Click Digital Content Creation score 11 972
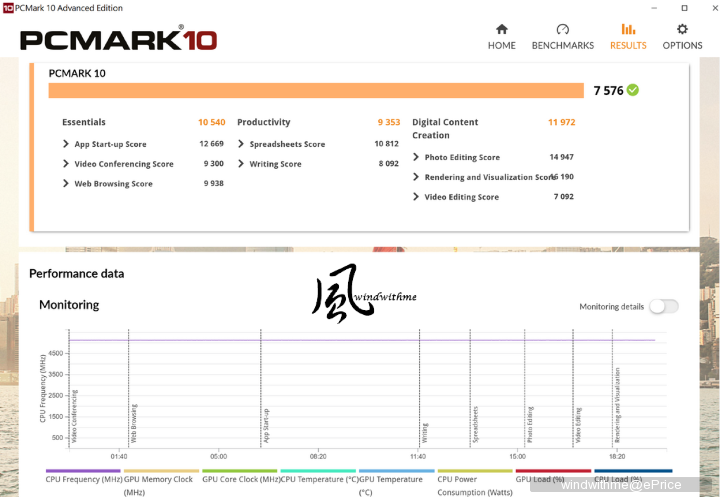The height and width of the screenshot is (497, 720). pos(562,122)
